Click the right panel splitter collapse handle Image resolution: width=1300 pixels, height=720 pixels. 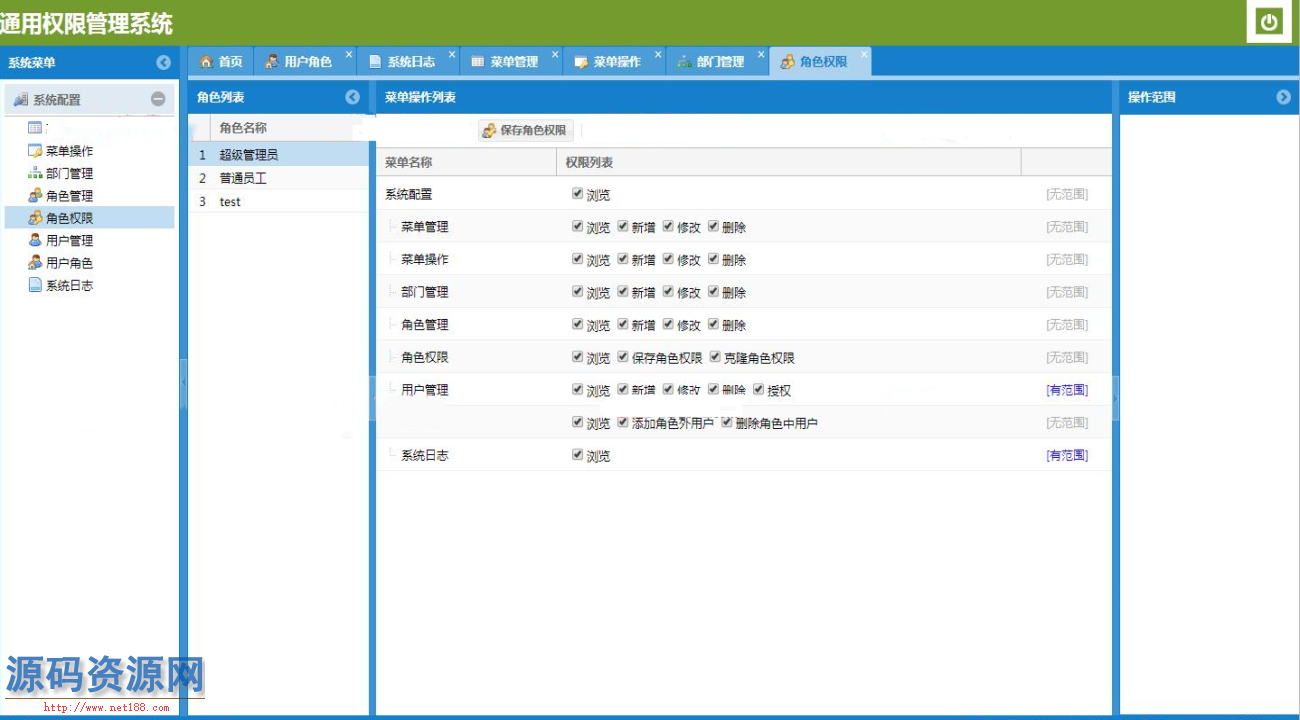tap(1116, 399)
